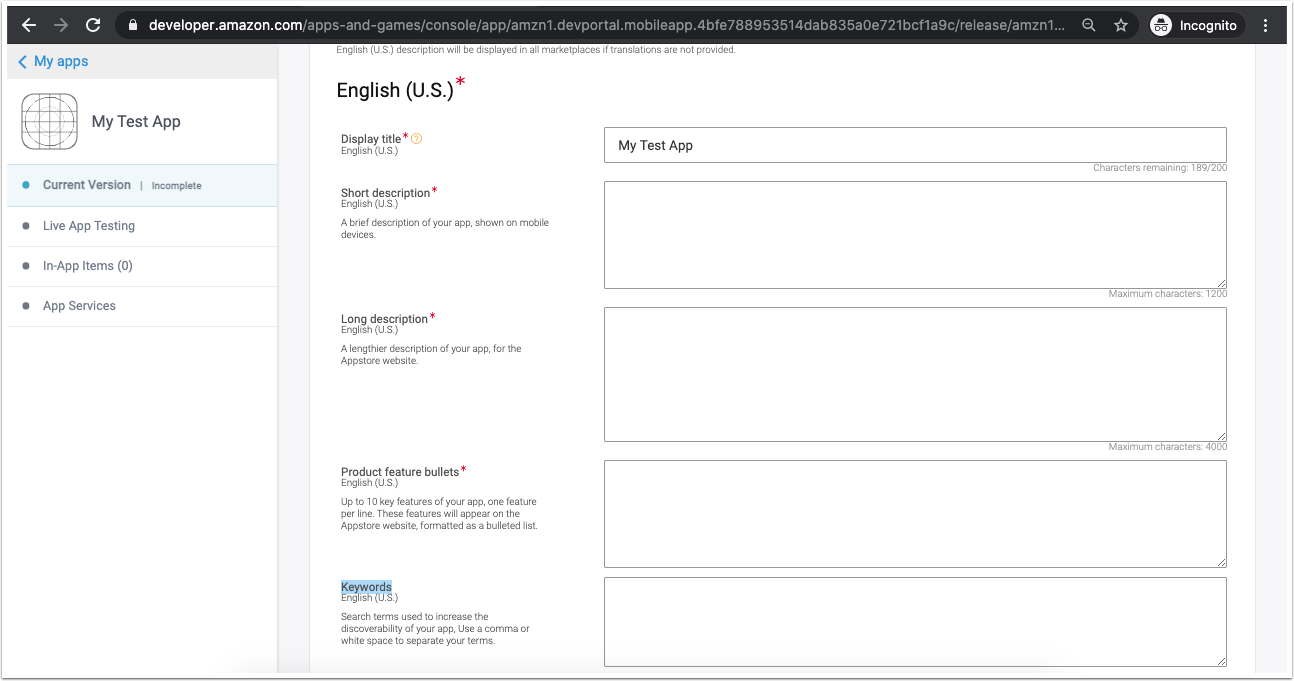The image size is (1294, 681).
Task: Go back via My apps link
Action: tap(53, 61)
